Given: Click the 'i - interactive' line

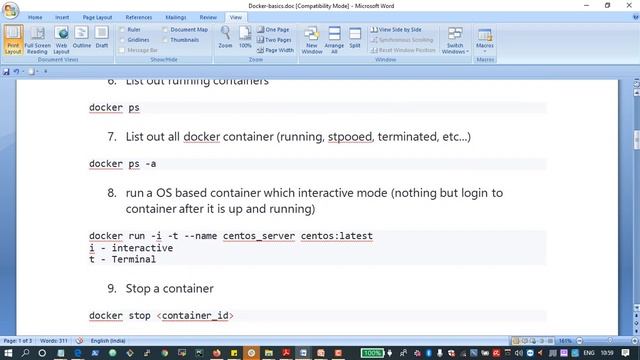Looking at the screenshot, I should pyautogui.click(x=131, y=248).
